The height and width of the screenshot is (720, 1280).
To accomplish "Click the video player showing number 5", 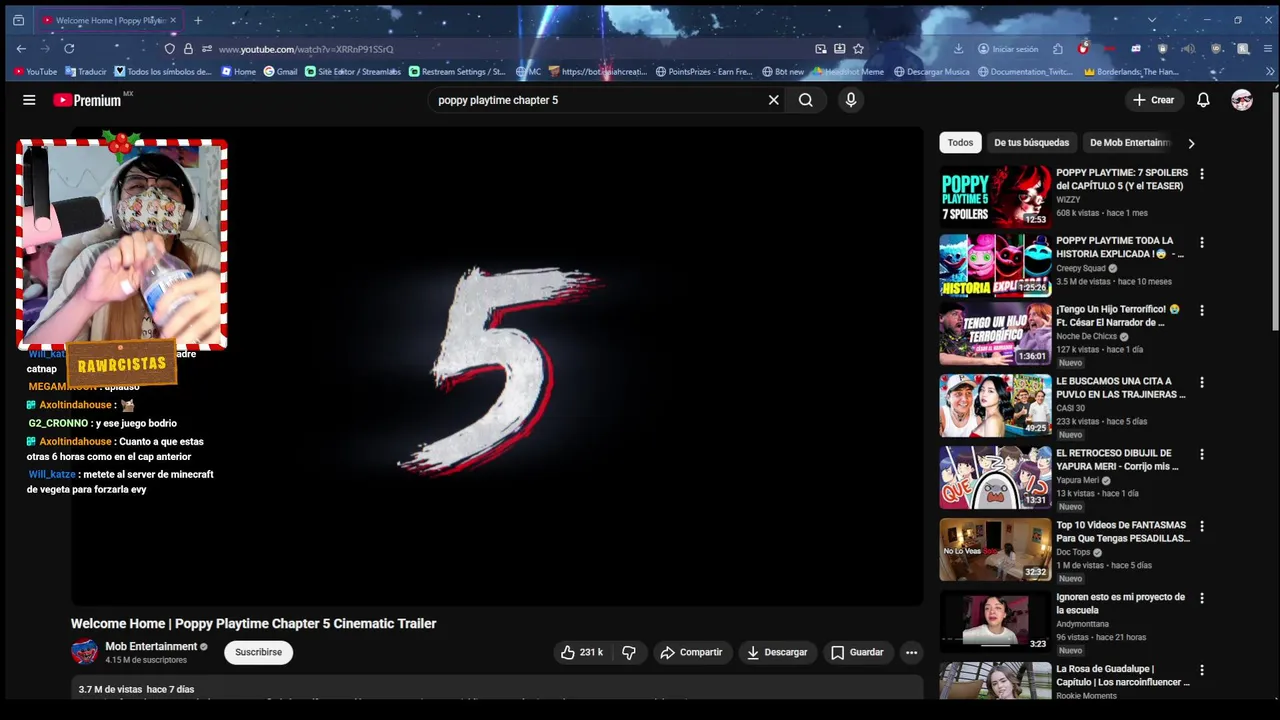I will pos(497,365).
